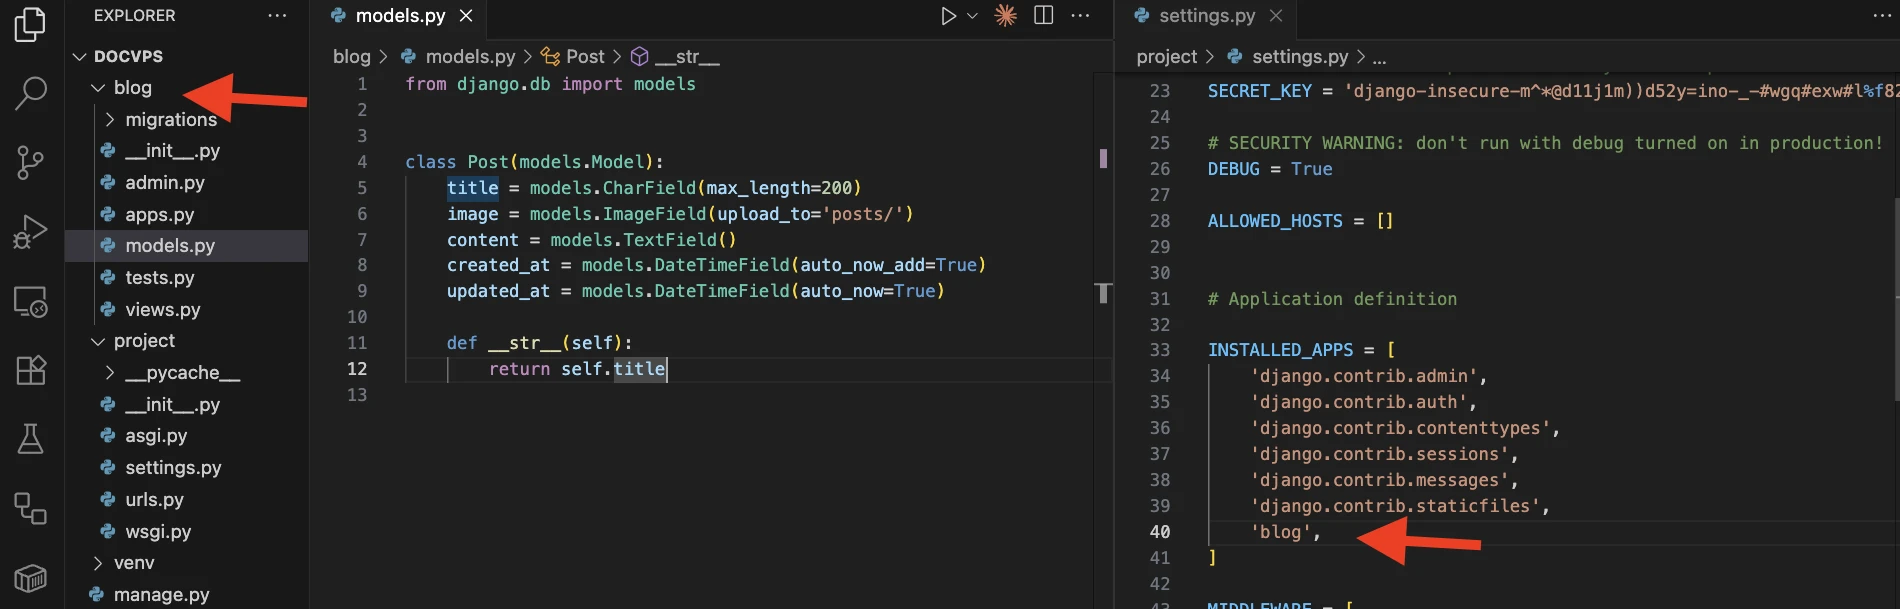The width and height of the screenshot is (1900, 609).
Task: Open Explorer views and more actions menu
Action: 277,16
